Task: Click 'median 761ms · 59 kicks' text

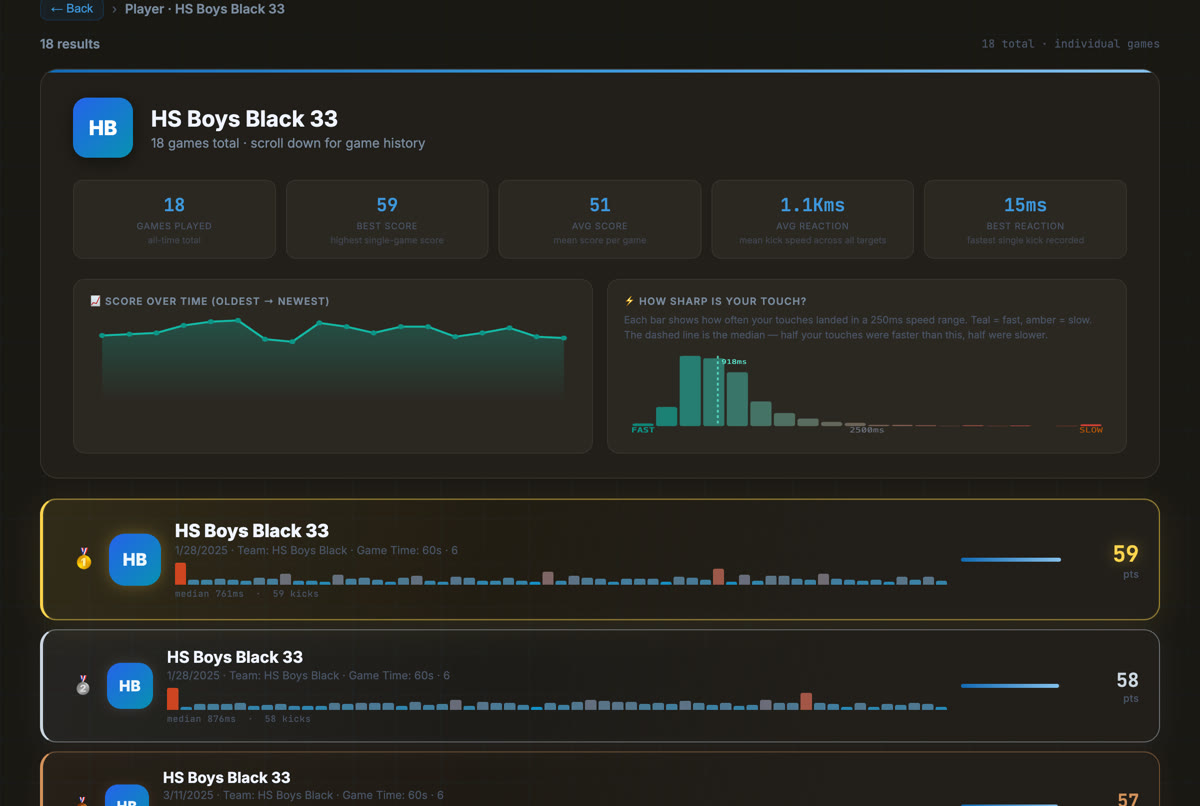Action: [x=247, y=594]
